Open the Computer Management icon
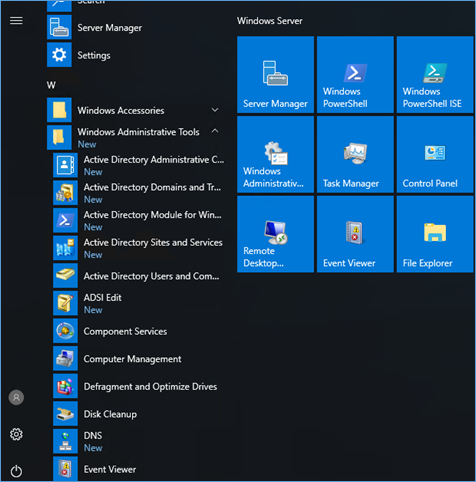The height and width of the screenshot is (482, 476). [65, 359]
